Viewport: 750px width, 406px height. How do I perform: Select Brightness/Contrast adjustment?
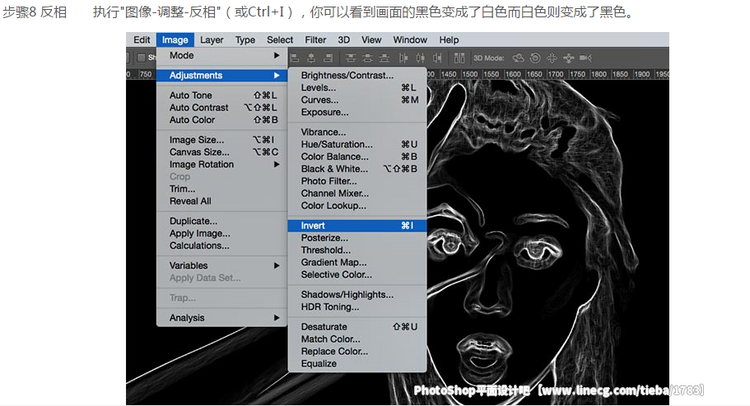coord(347,75)
